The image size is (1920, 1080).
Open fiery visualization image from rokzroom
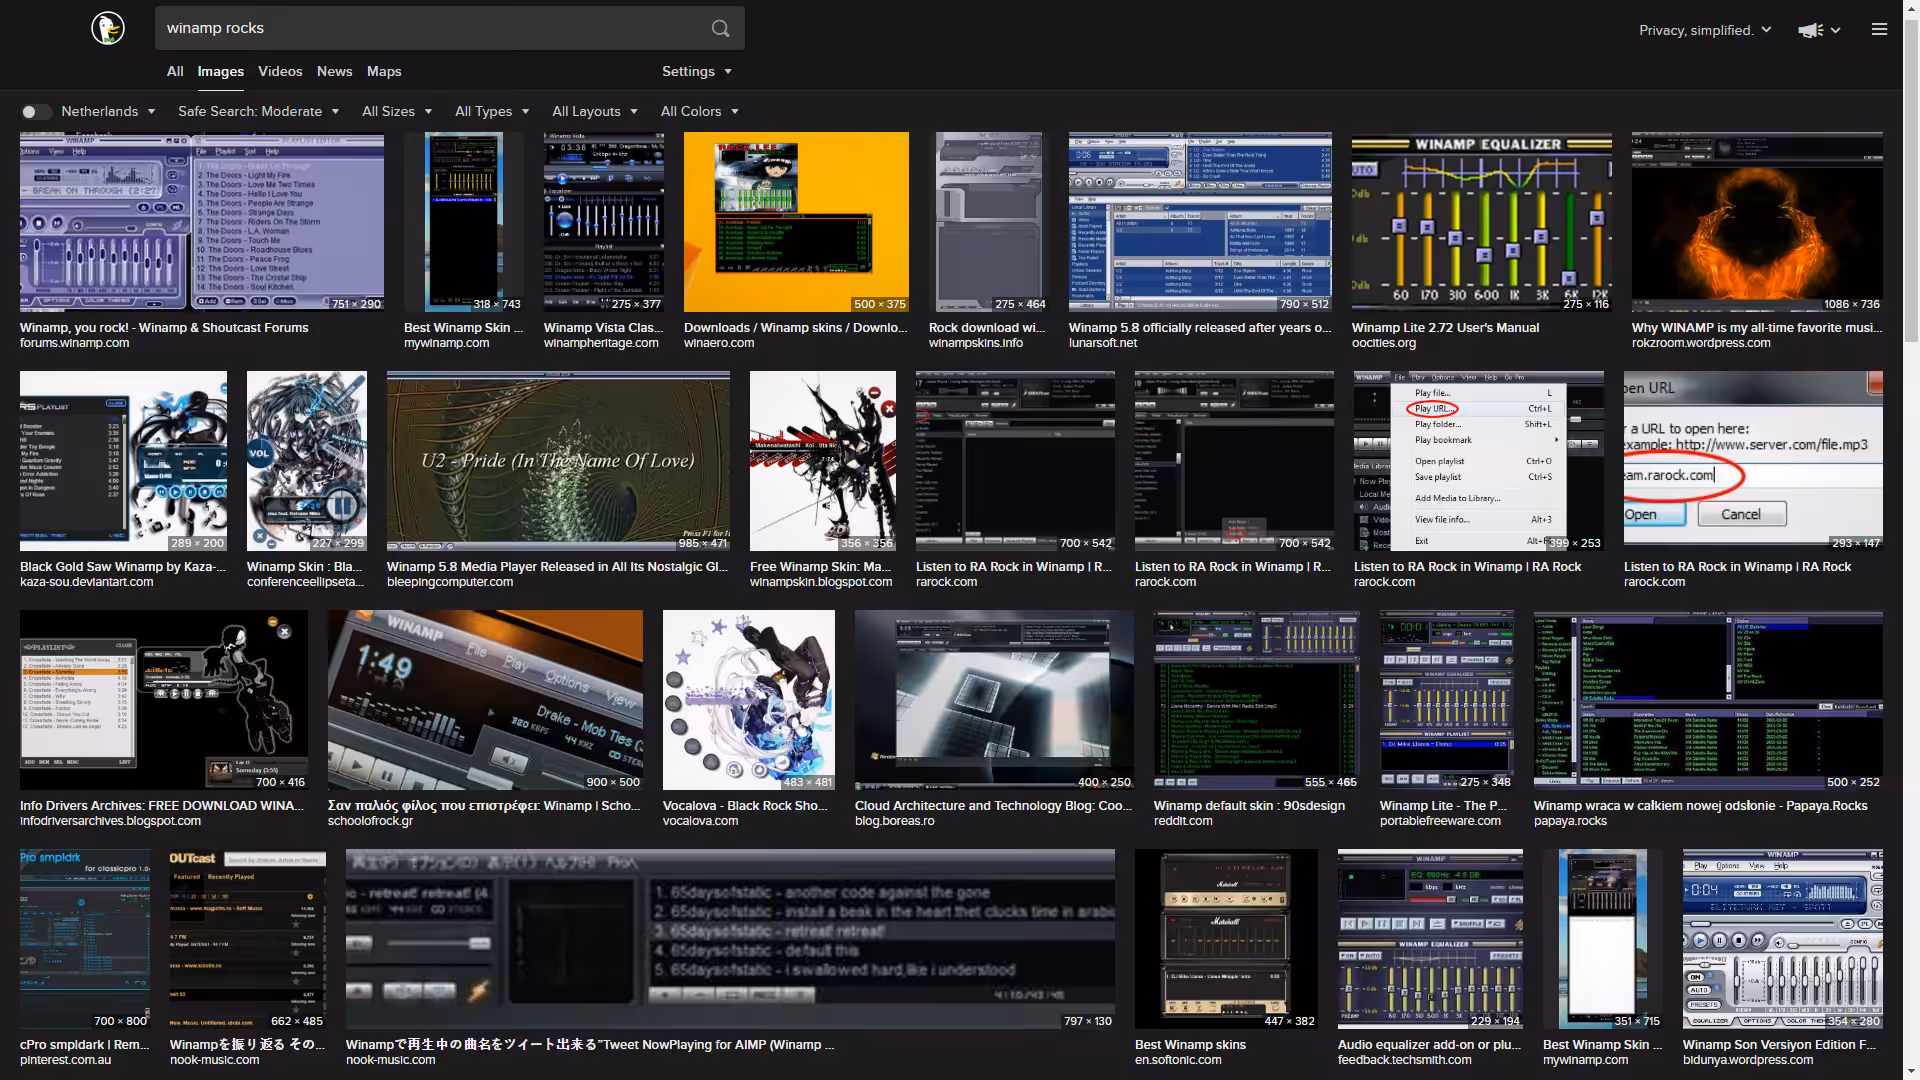[1757, 222]
